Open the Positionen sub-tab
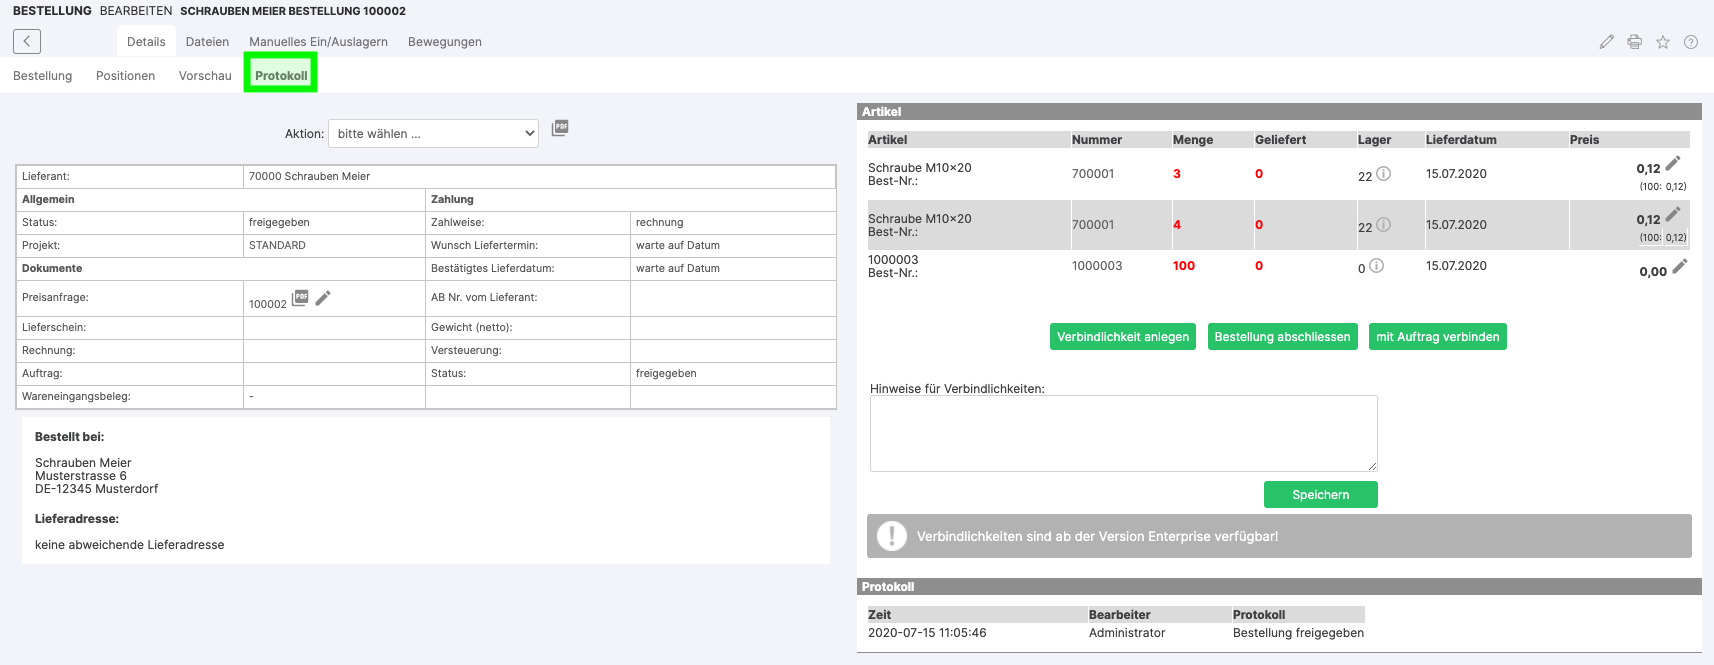This screenshot has height=665, width=1714. (125, 76)
